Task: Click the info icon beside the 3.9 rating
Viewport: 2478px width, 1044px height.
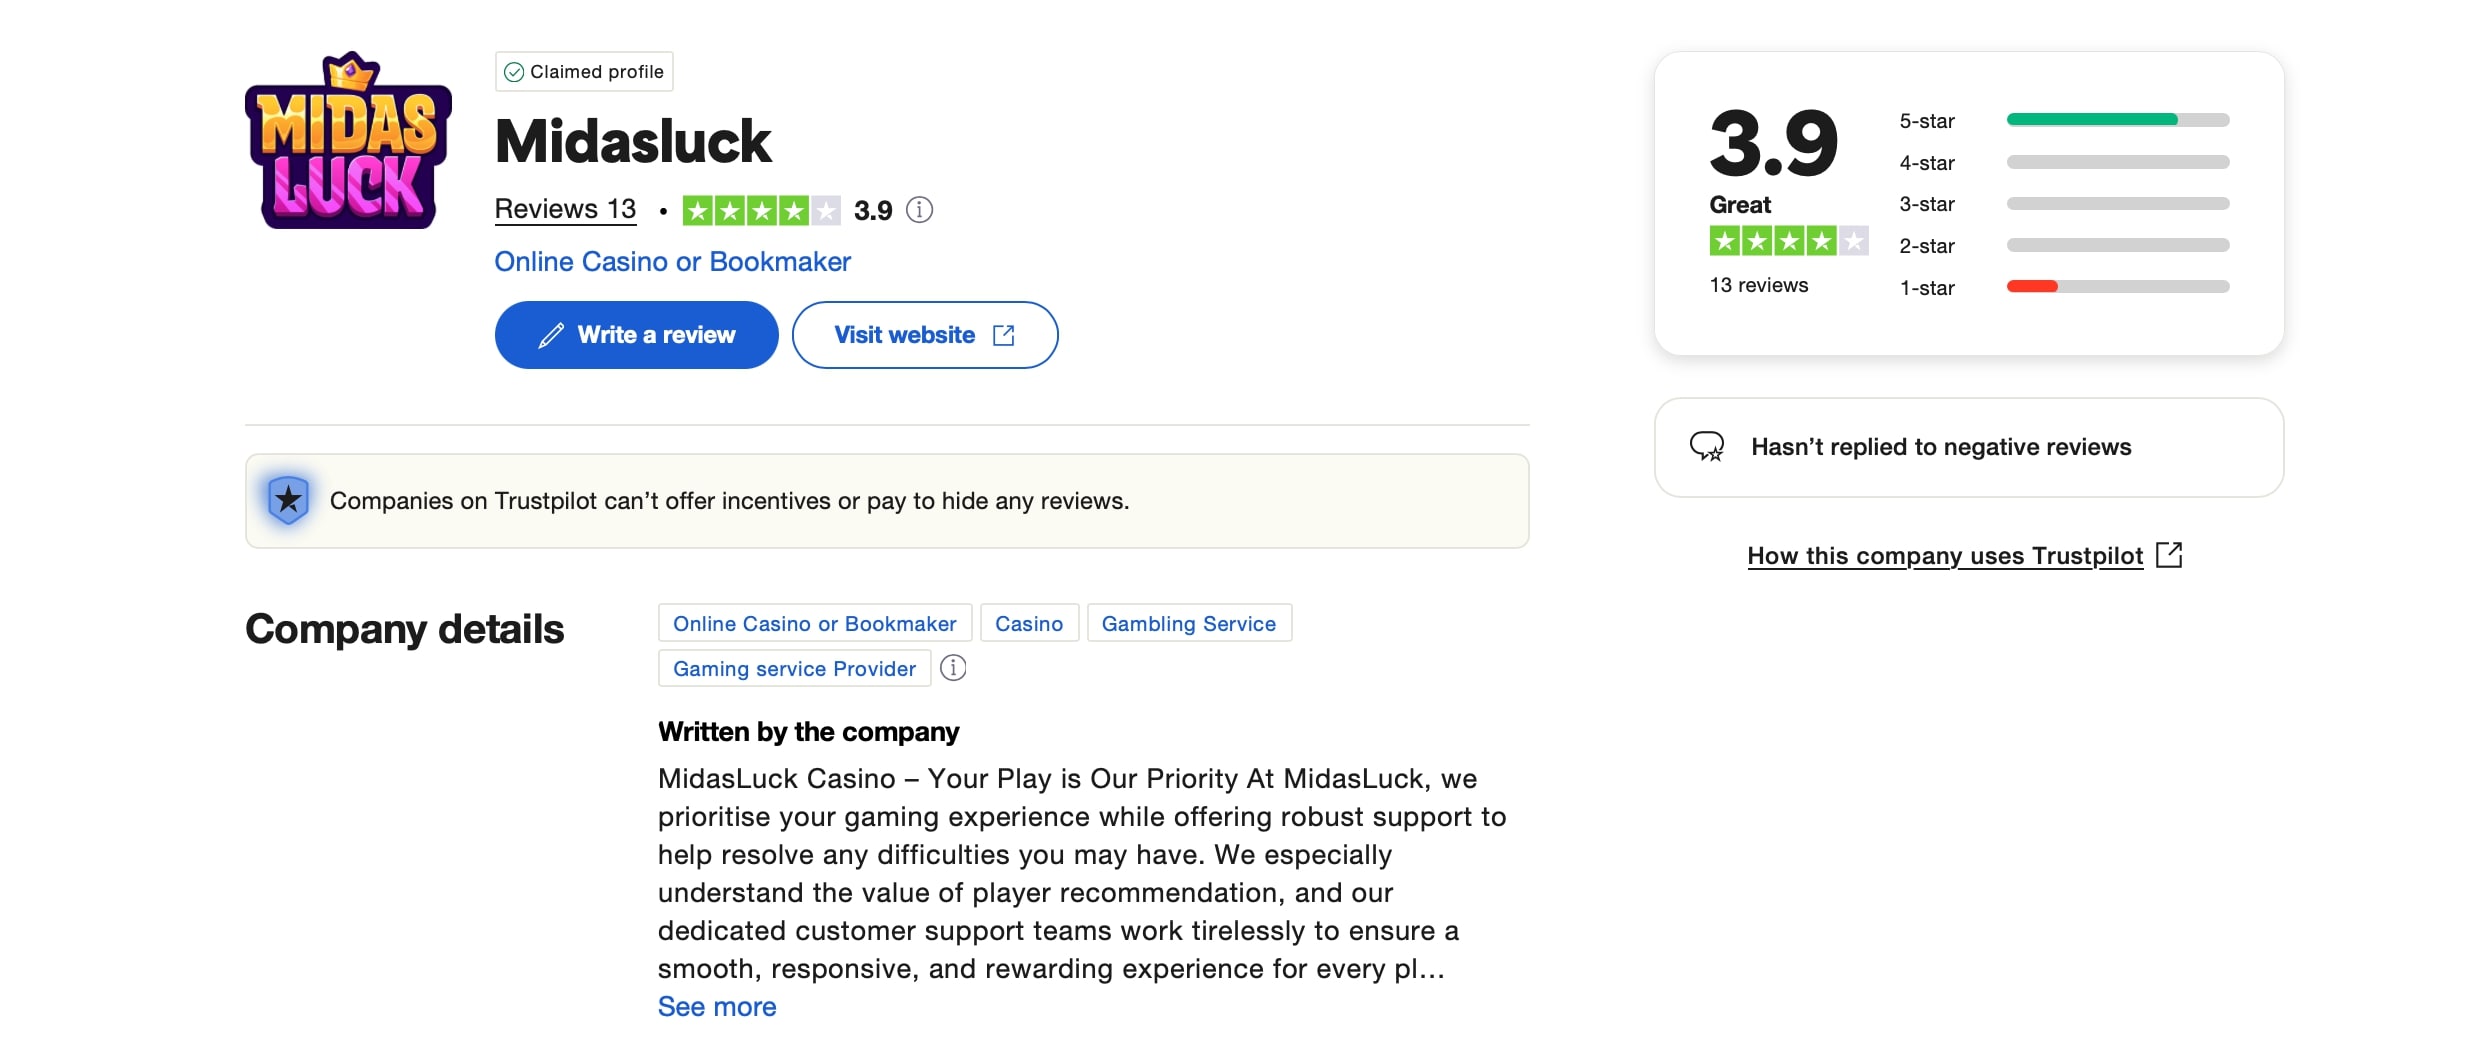Action: point(919,210)
